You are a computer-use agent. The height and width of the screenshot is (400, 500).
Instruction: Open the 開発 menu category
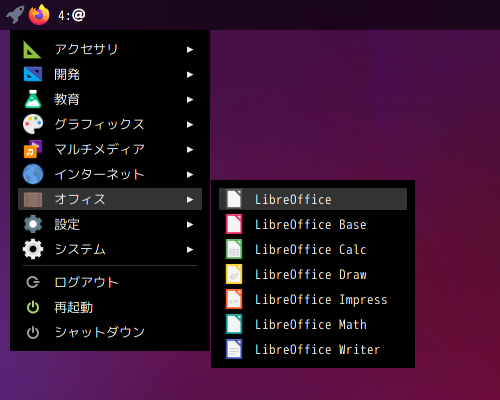click(x=110, y=75)
